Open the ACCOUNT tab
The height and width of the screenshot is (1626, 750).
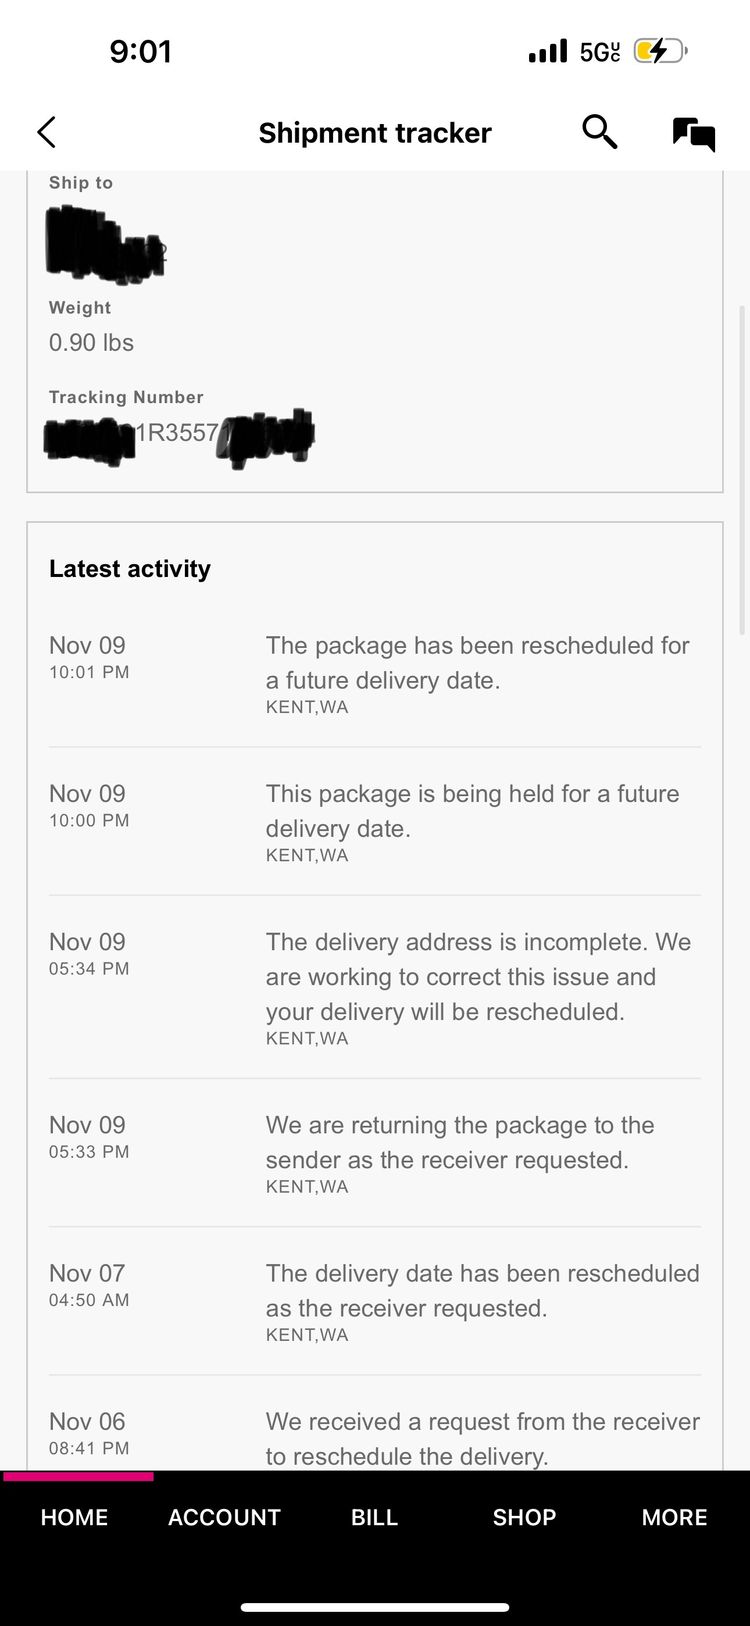[224, 1517]
